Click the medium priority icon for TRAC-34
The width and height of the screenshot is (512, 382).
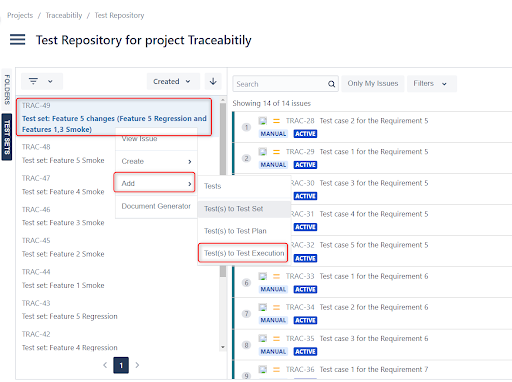tap(276, 307)
